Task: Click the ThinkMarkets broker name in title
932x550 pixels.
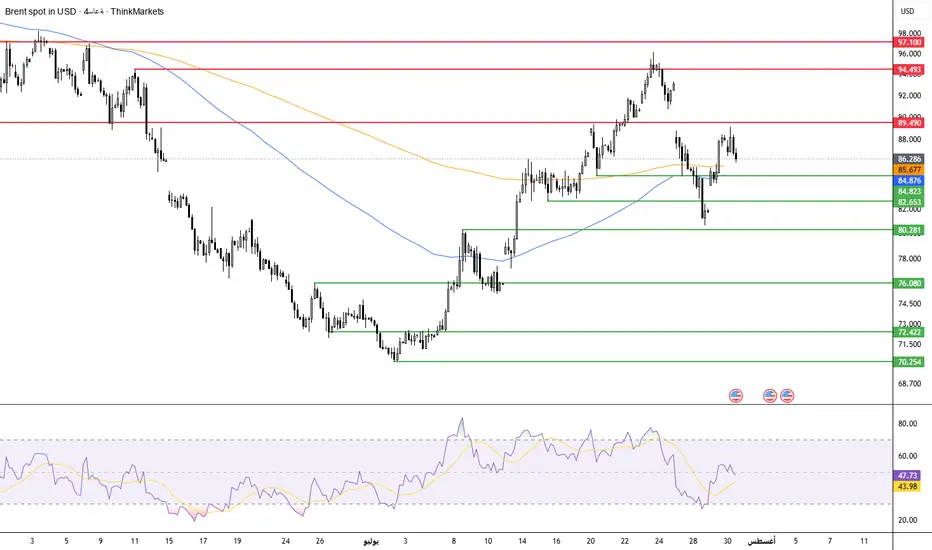Action: 136,11
